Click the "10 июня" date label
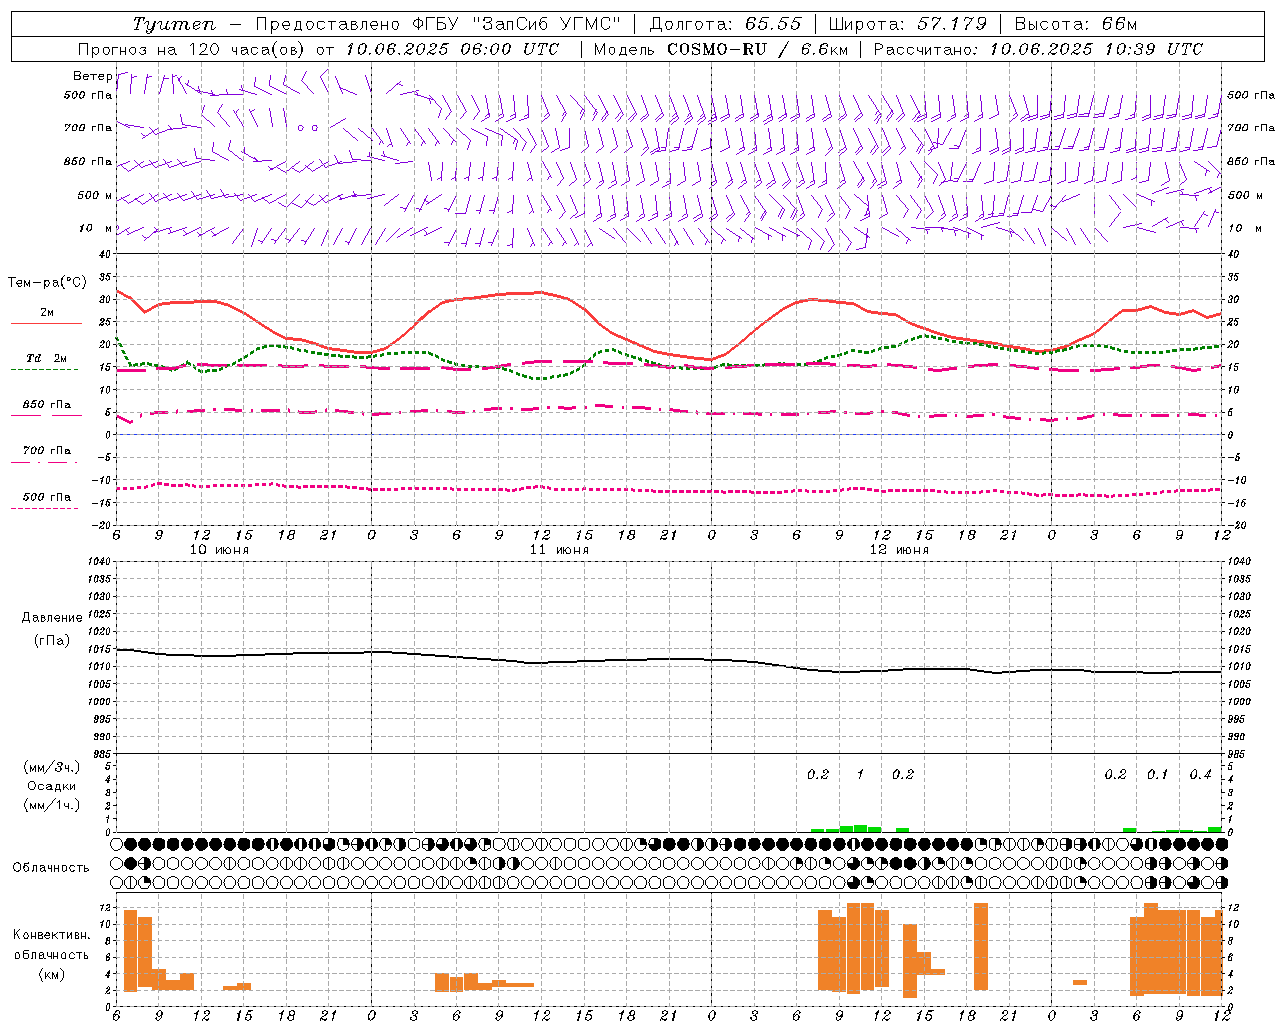 (x=219, y=550)
